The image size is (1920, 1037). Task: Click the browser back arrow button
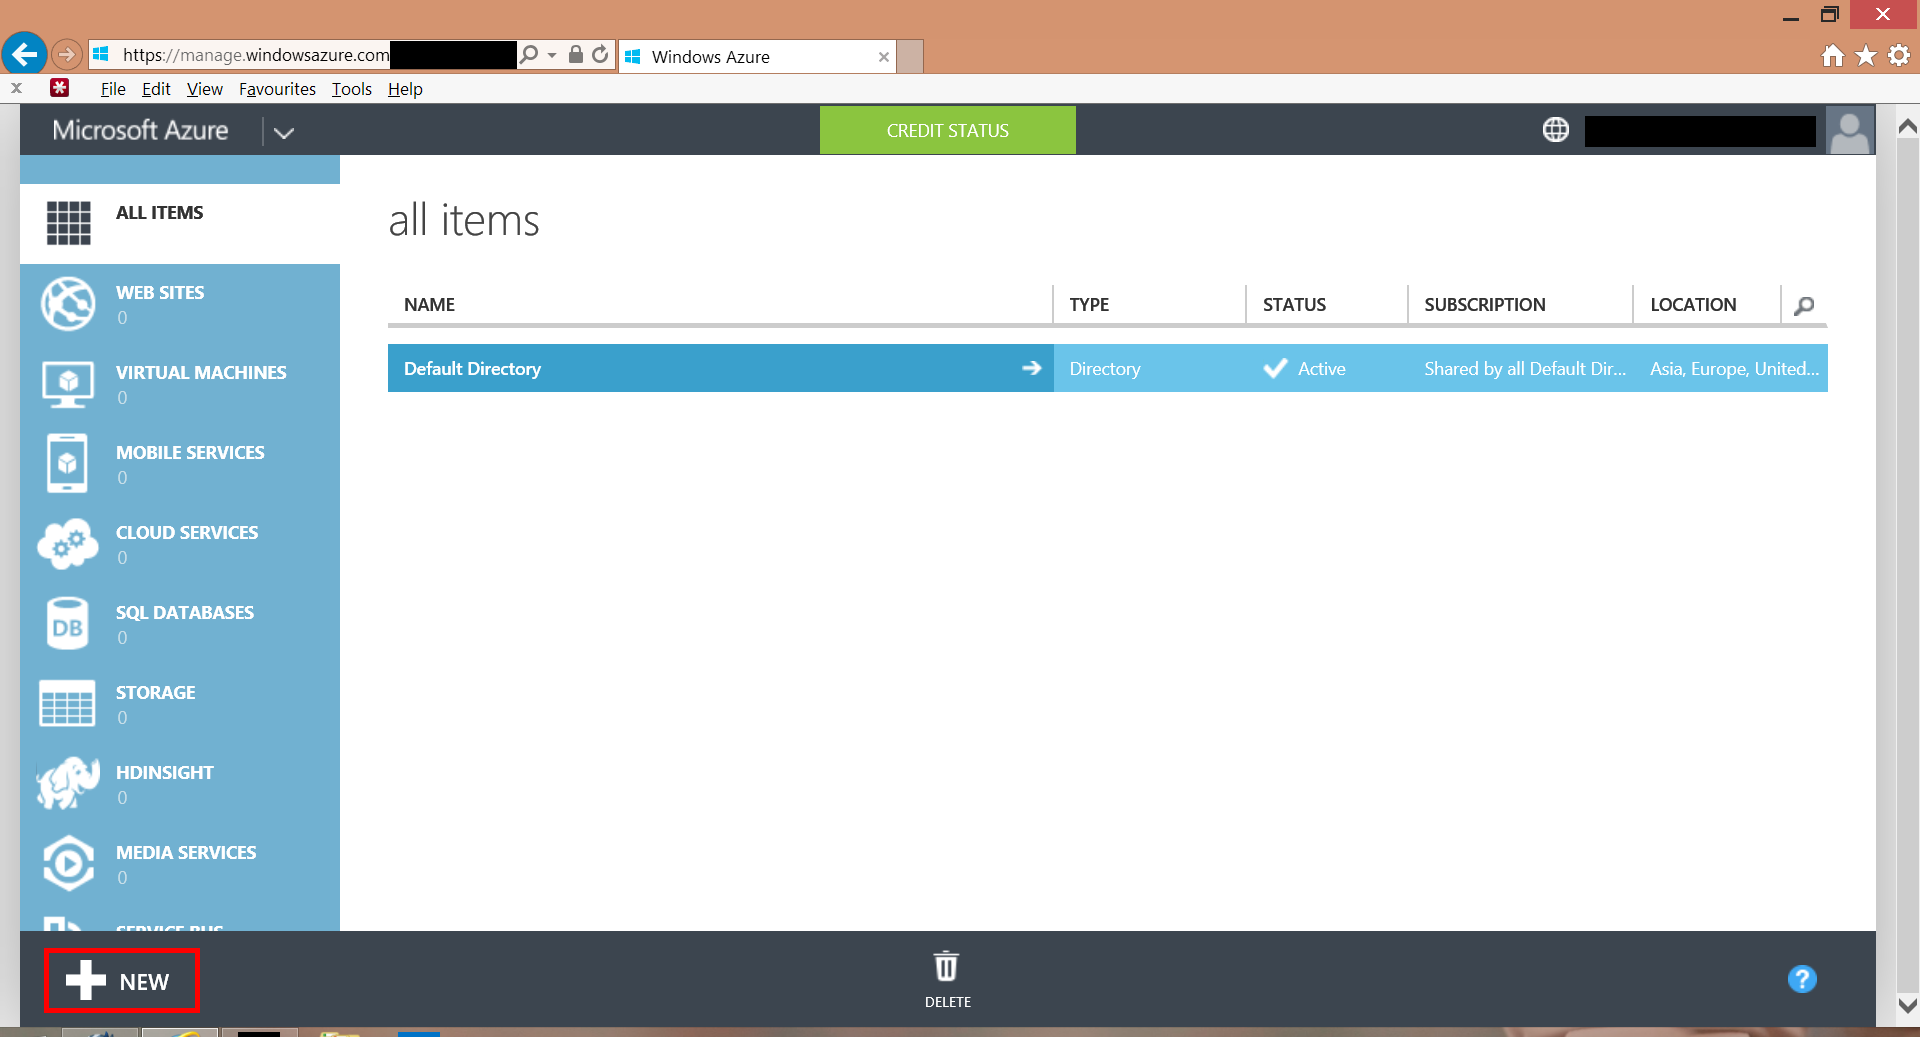click(24, 54)
